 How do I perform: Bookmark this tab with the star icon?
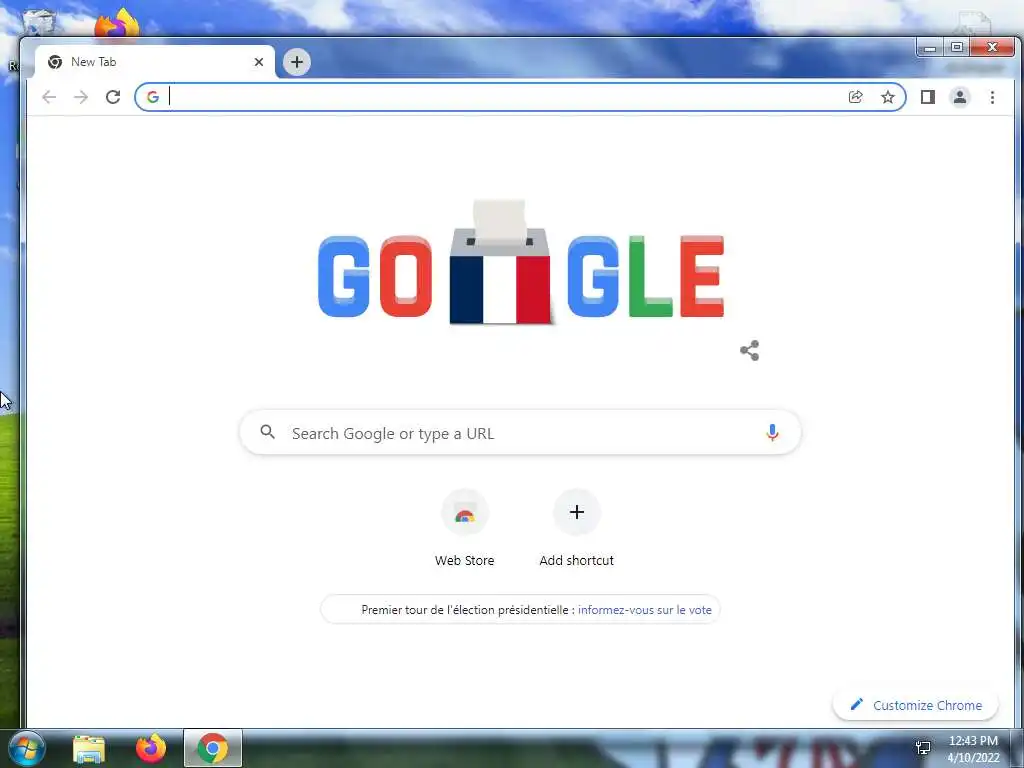pos(888,97)
